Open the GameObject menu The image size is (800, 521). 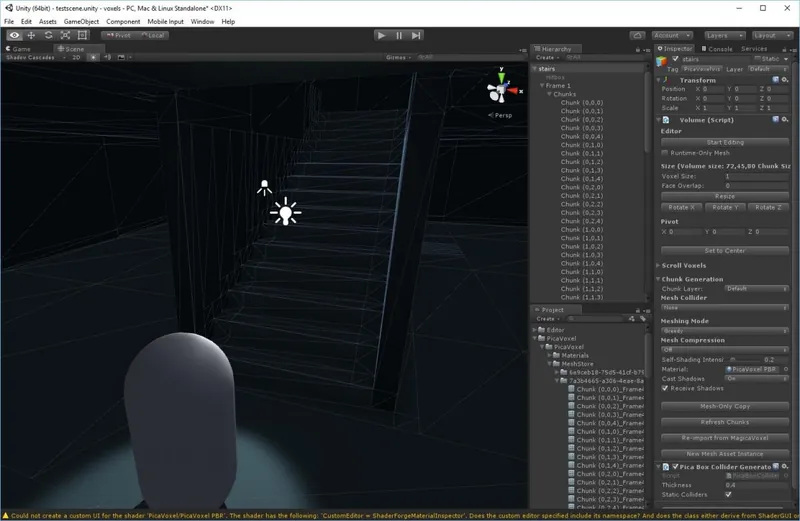pyautogui.click(x=81, y=21)
